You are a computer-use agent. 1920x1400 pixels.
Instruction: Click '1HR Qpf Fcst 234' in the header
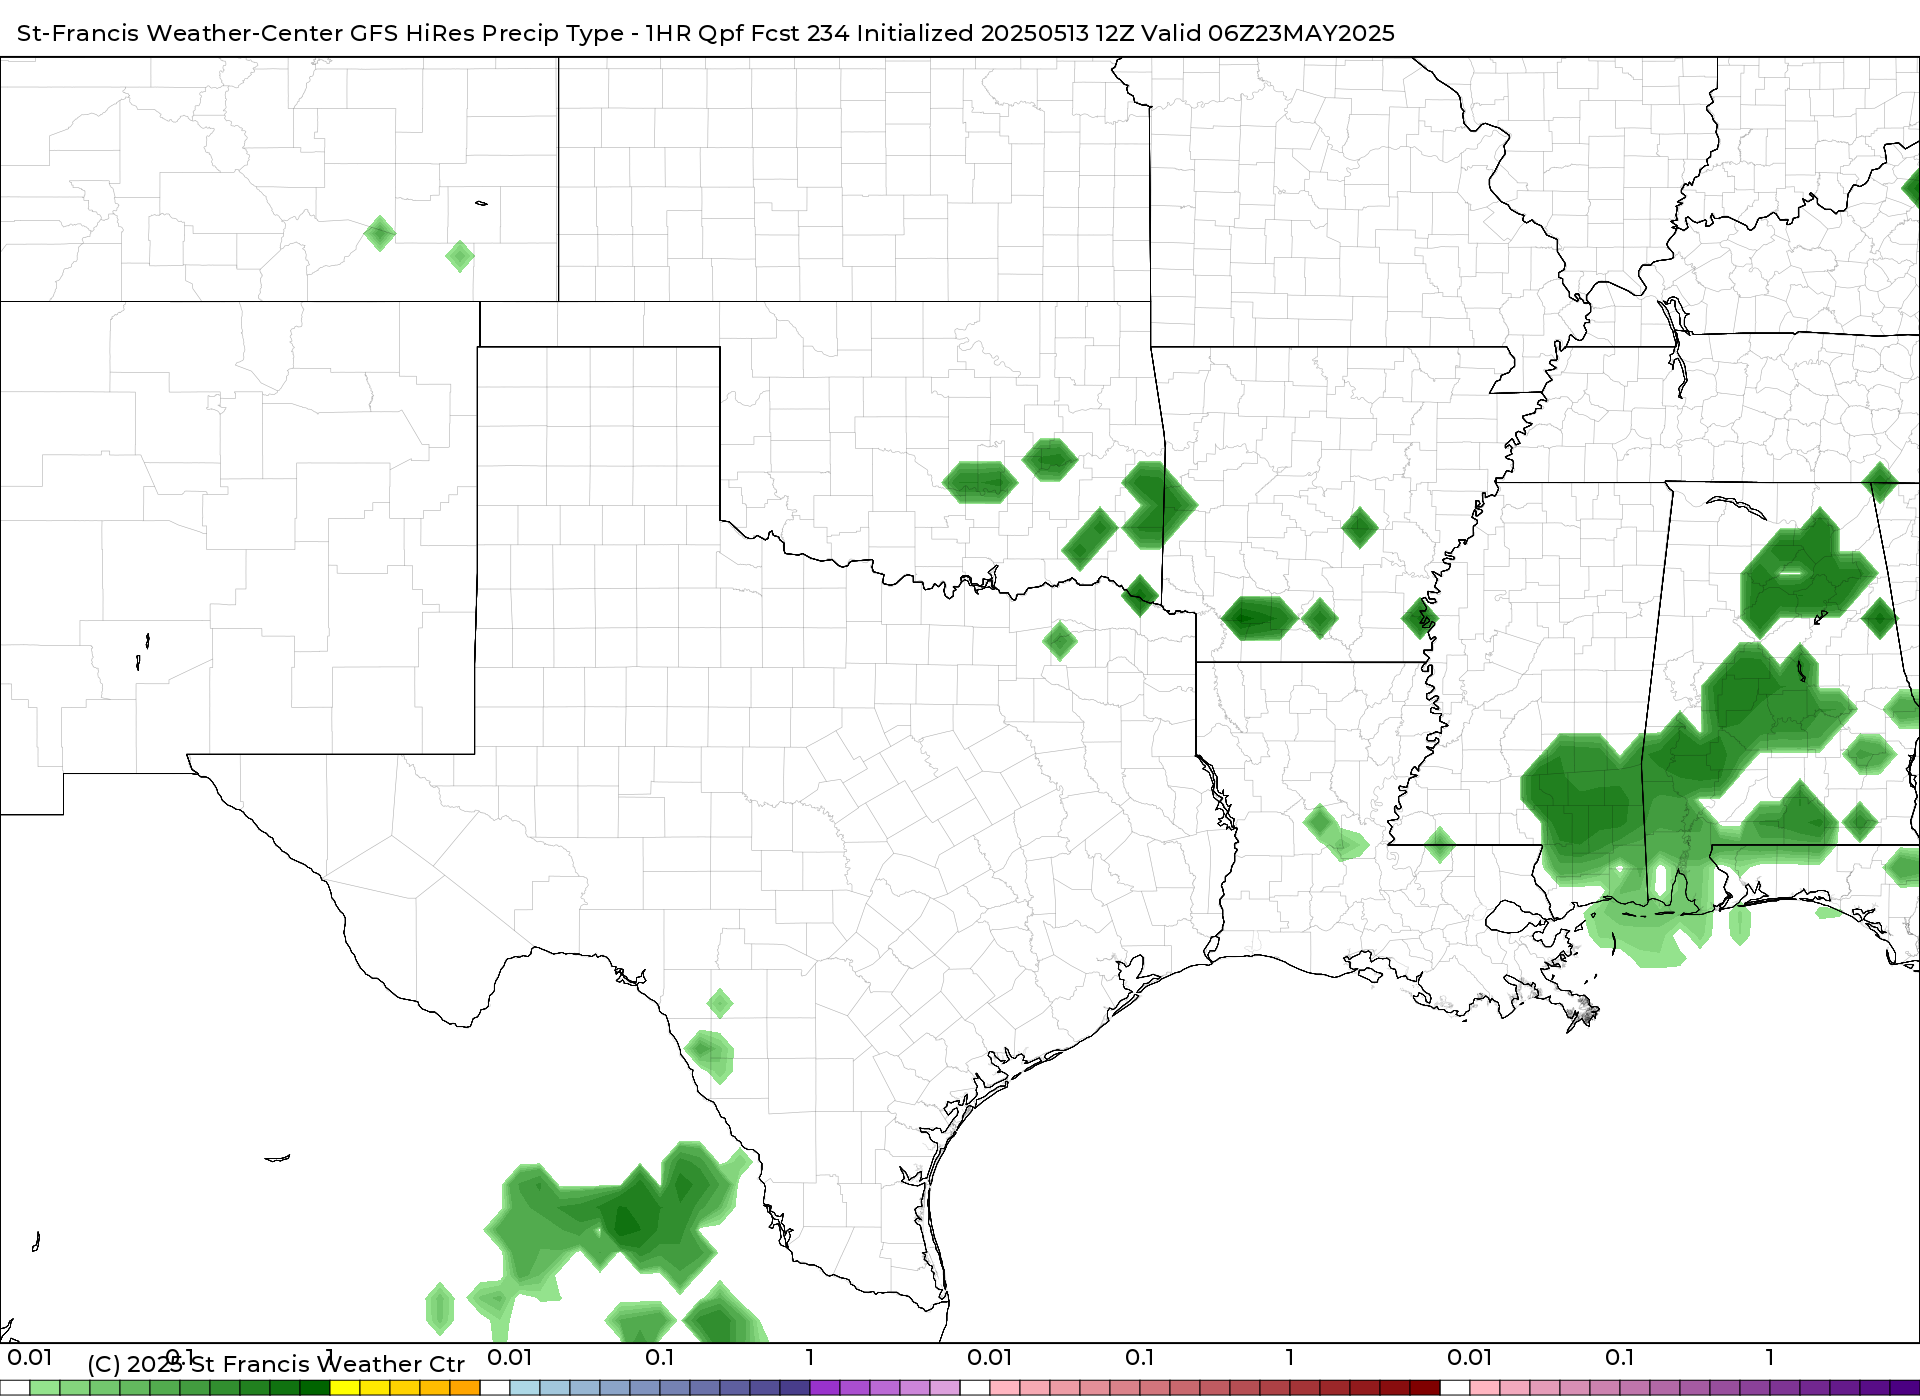coord(747,33)
